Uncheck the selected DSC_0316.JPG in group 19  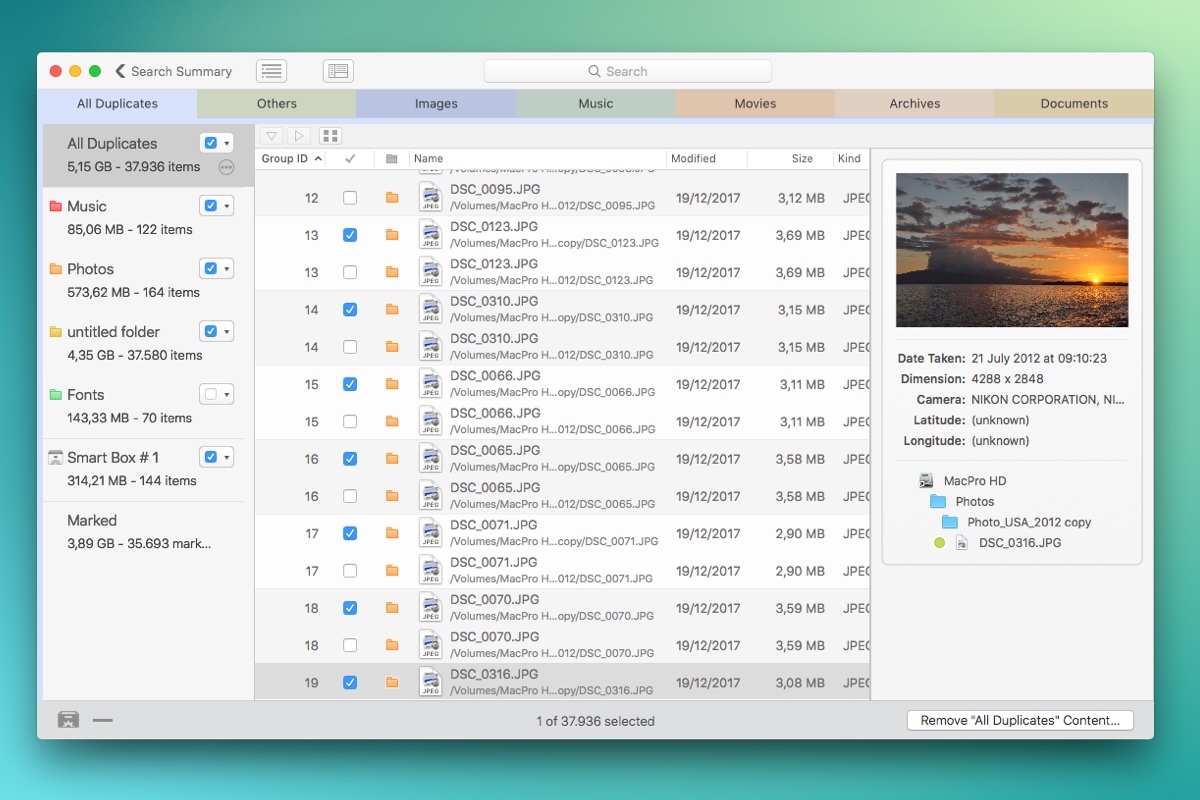pos(350,683)
